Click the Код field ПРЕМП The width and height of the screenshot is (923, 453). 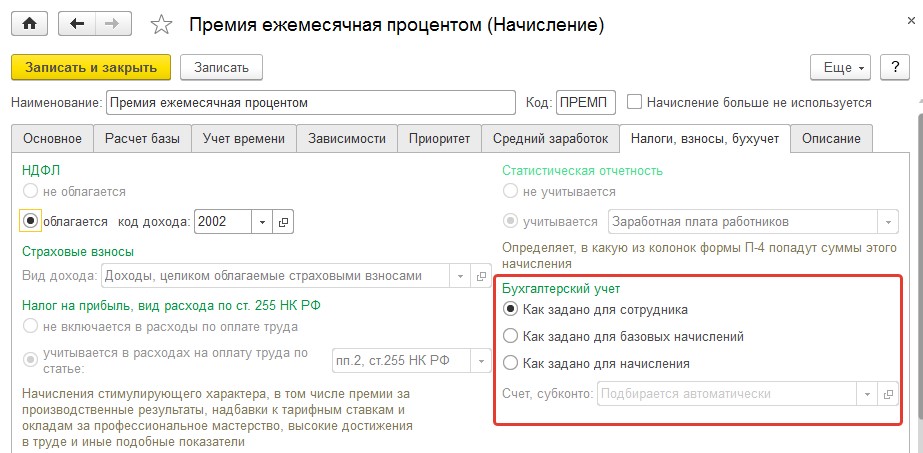[x=586, y=102]
